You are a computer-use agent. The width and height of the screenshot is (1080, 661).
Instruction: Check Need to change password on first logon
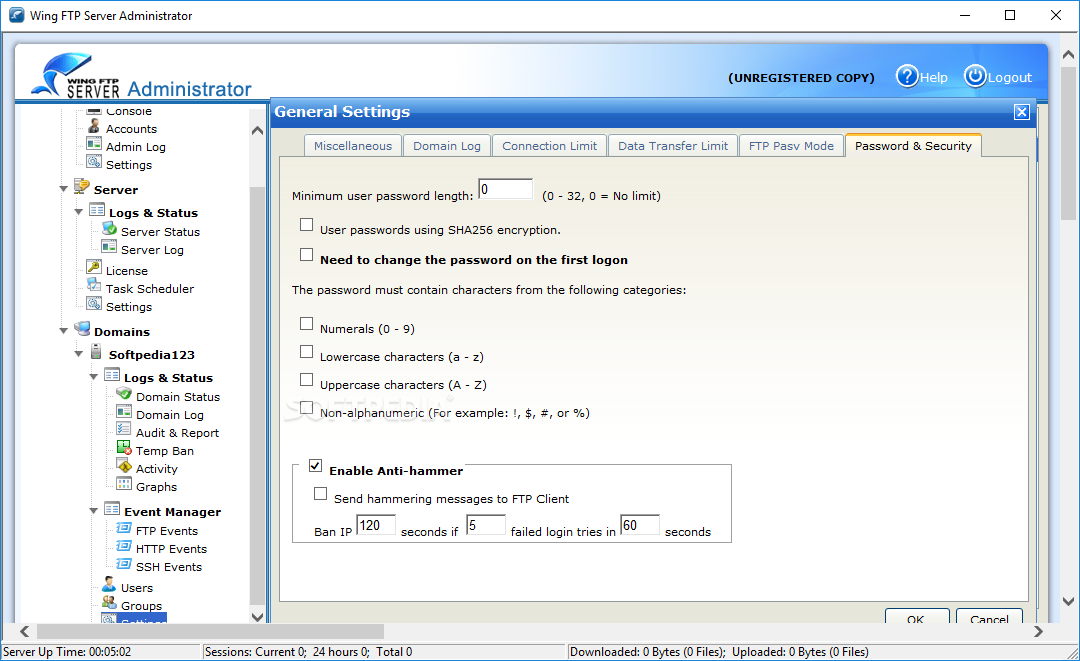pyautogui.click(x=307, y=255)
